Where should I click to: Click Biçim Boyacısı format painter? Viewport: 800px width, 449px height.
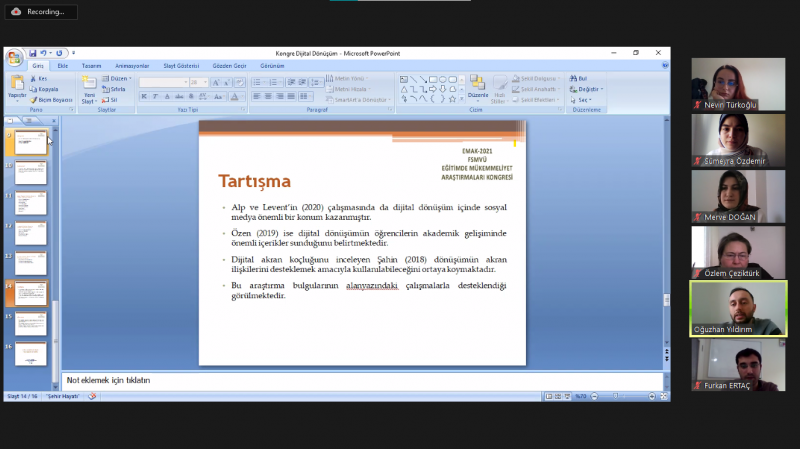coord(52,100)
